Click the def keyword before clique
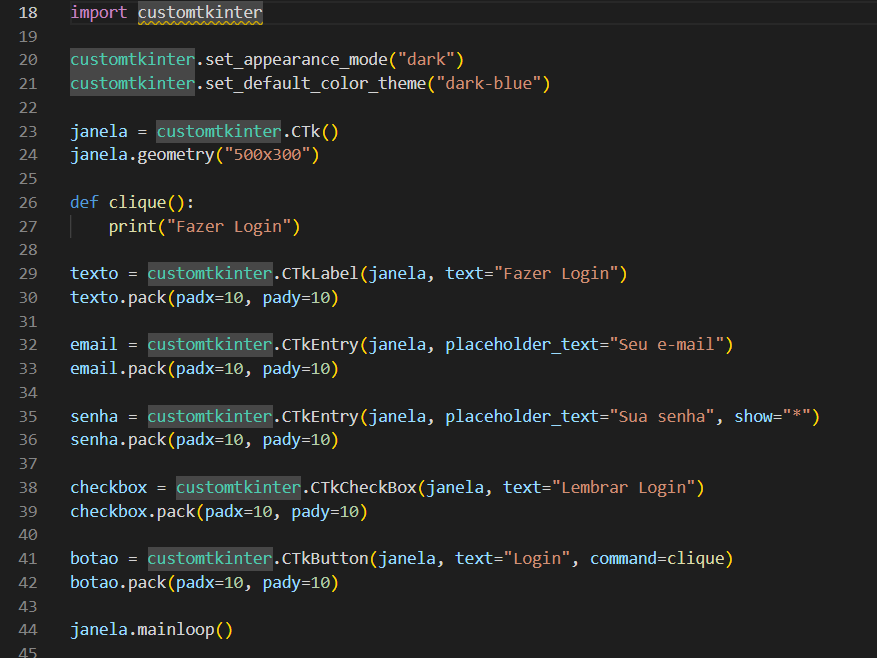Viewport: 877px width, 658px height. 84,202
